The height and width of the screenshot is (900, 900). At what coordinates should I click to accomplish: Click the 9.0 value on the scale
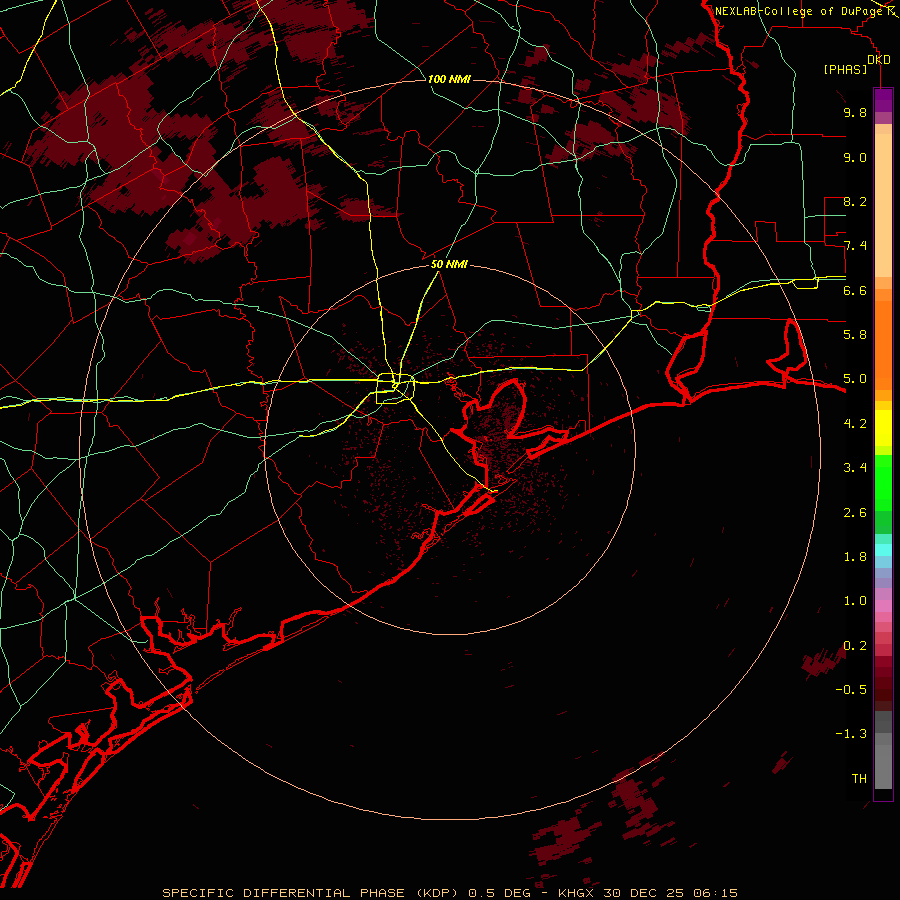(x=855, y=157)
